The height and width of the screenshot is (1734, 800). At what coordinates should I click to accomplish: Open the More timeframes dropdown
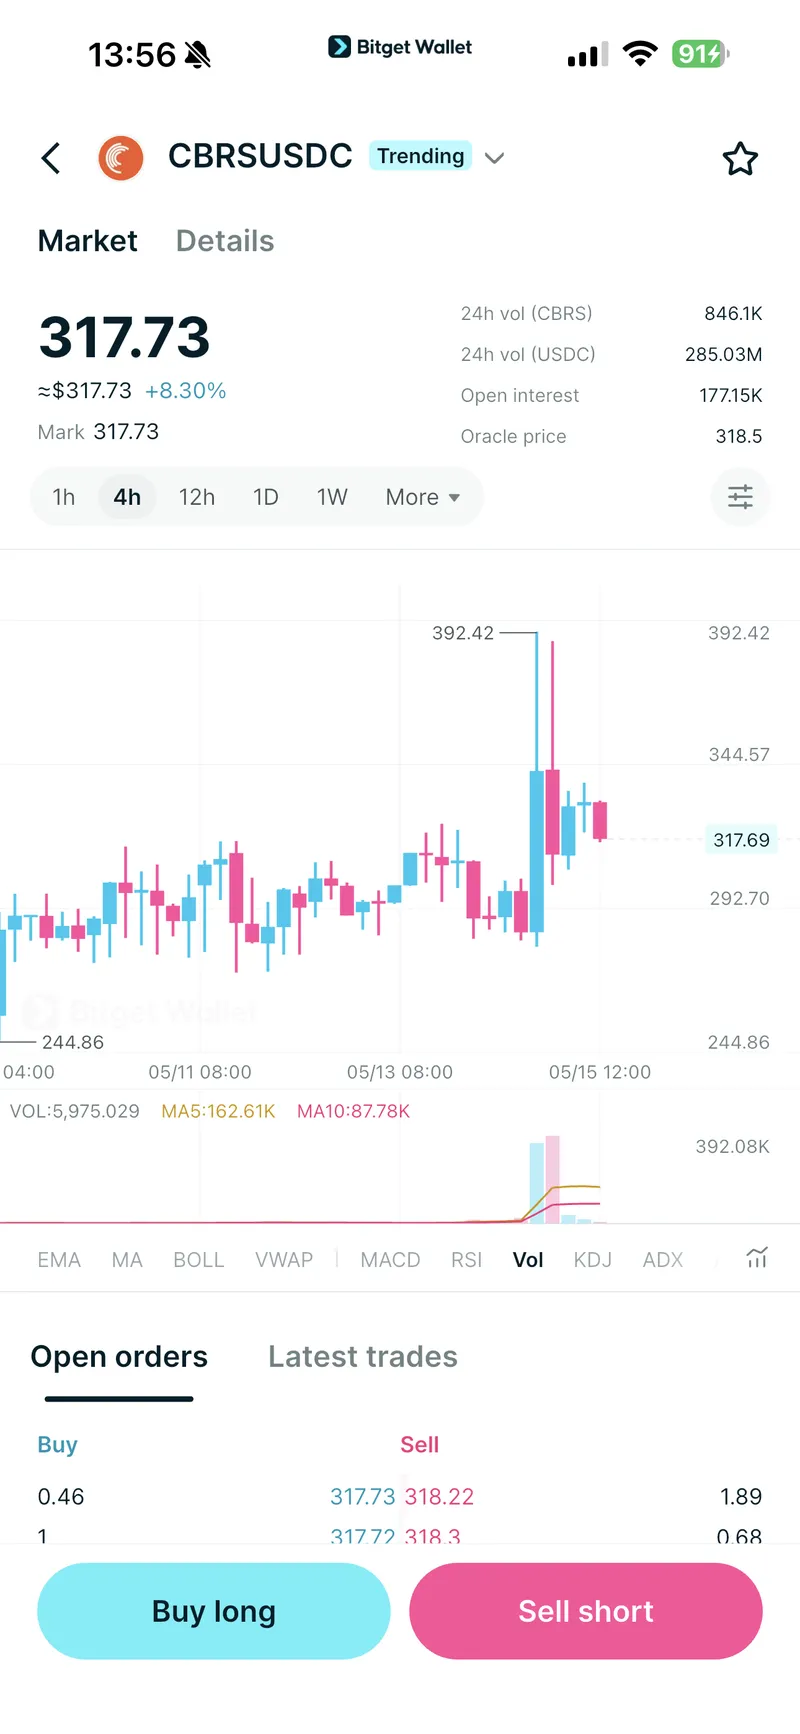pyautogui.click(x=423, y=497)
